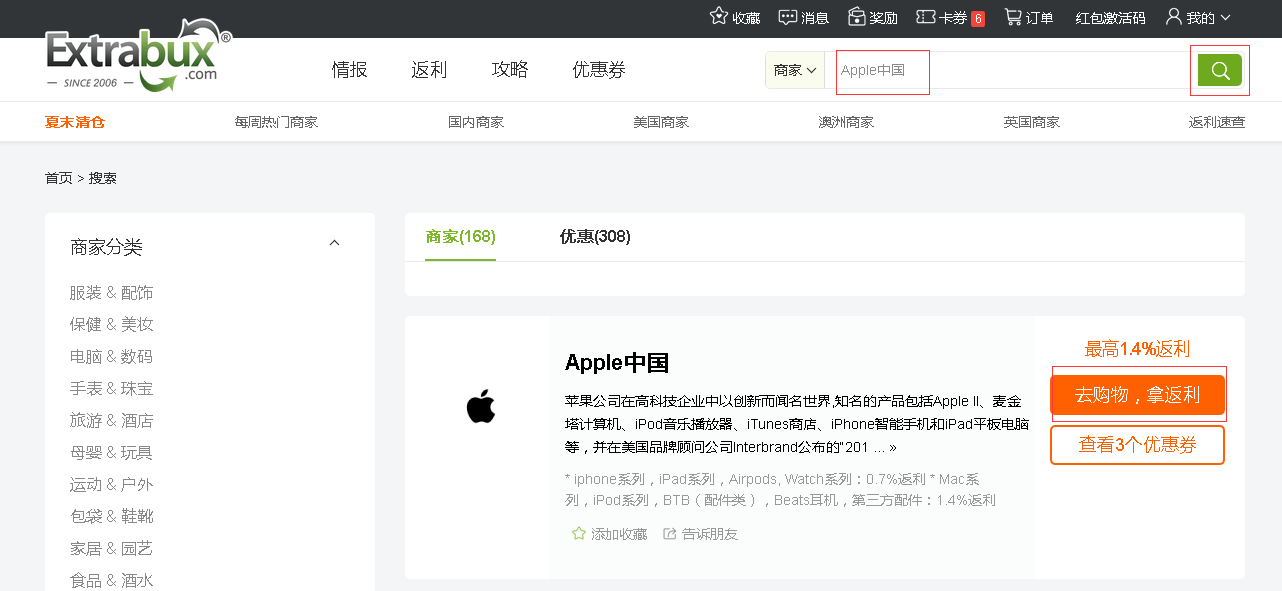This screenshot has height=591, width=1282.
Task: Click the Apple logo thumbnail
Action: click(x=481, y=407)
